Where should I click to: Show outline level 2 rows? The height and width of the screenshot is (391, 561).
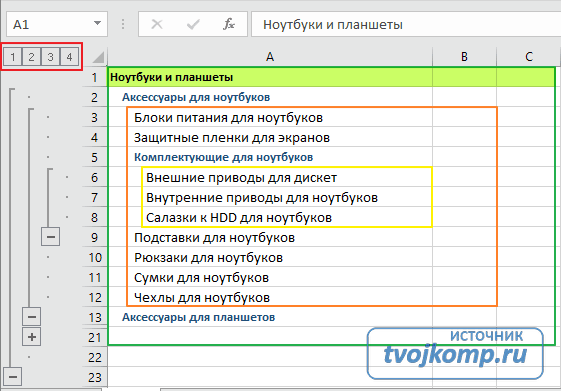(31, 57)
